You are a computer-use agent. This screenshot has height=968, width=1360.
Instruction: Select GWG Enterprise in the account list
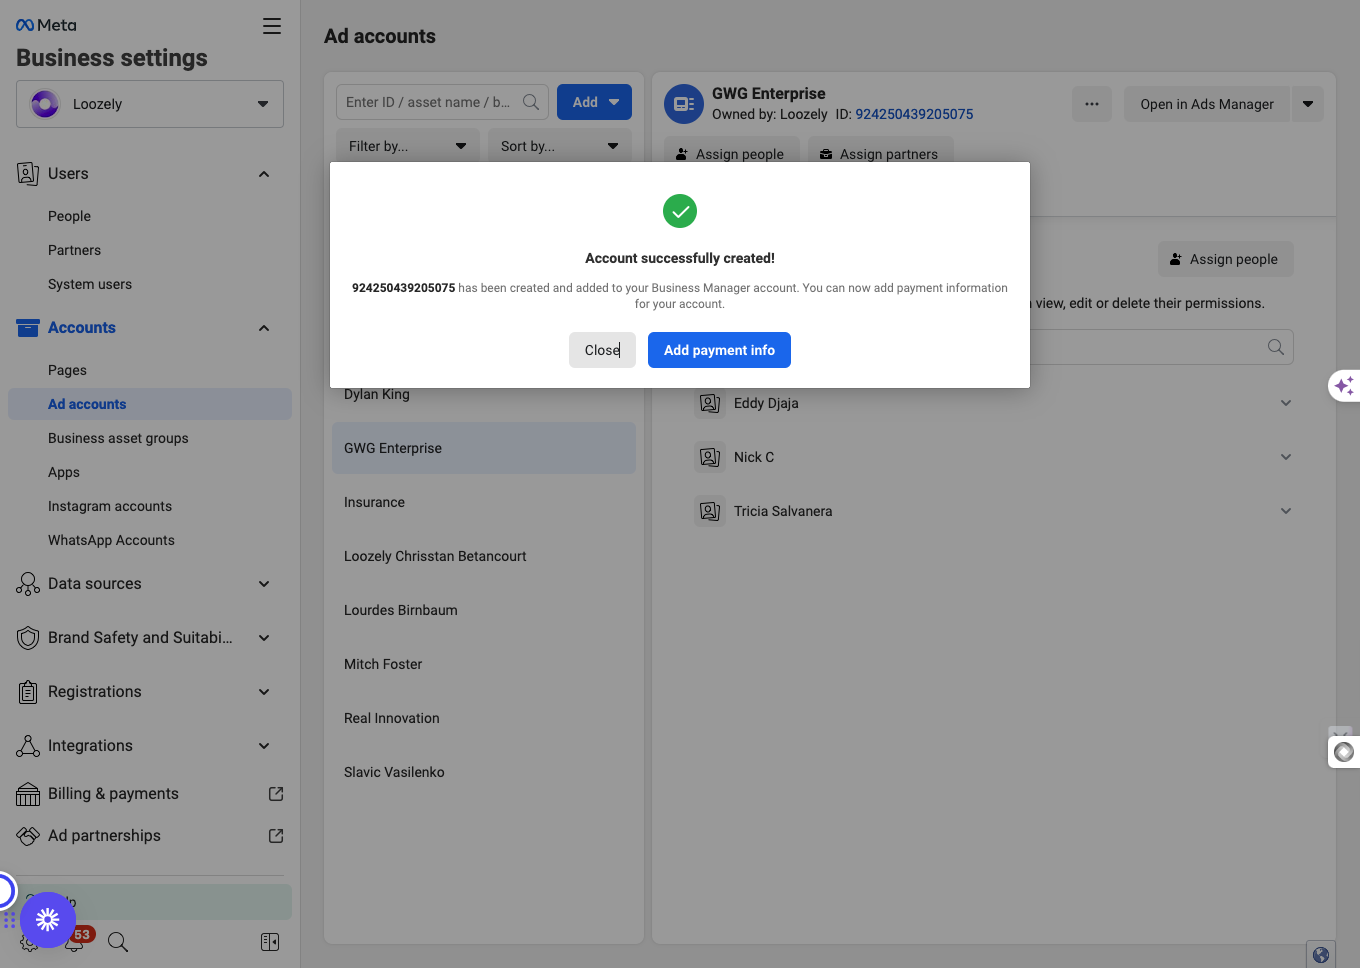tap(484, 448)
